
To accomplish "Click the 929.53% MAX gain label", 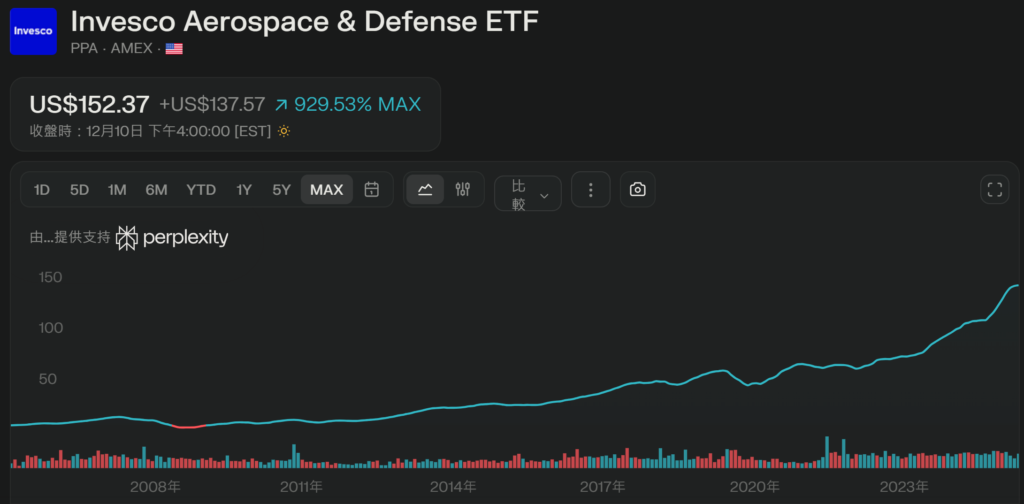I will [348, 104].
